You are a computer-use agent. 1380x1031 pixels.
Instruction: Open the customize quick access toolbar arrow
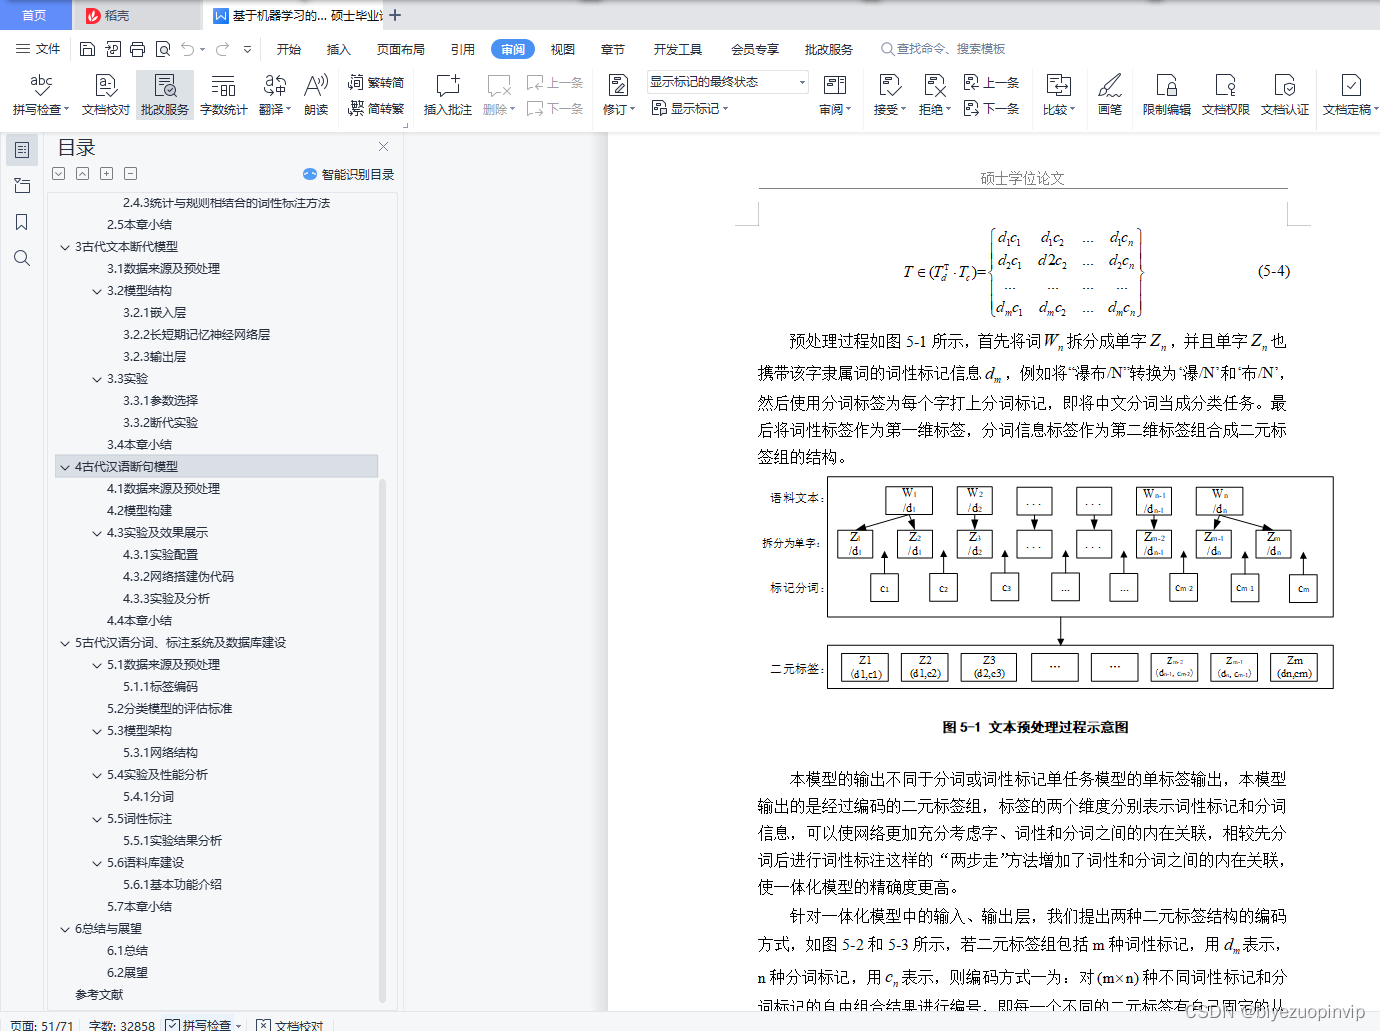tap(247, 49)
